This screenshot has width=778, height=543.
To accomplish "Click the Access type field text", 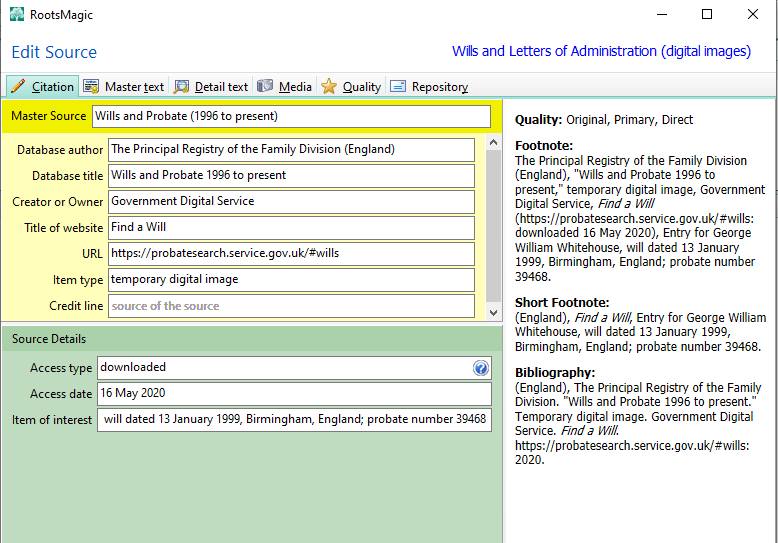I will pyautogui.click(x=133, y=367).
